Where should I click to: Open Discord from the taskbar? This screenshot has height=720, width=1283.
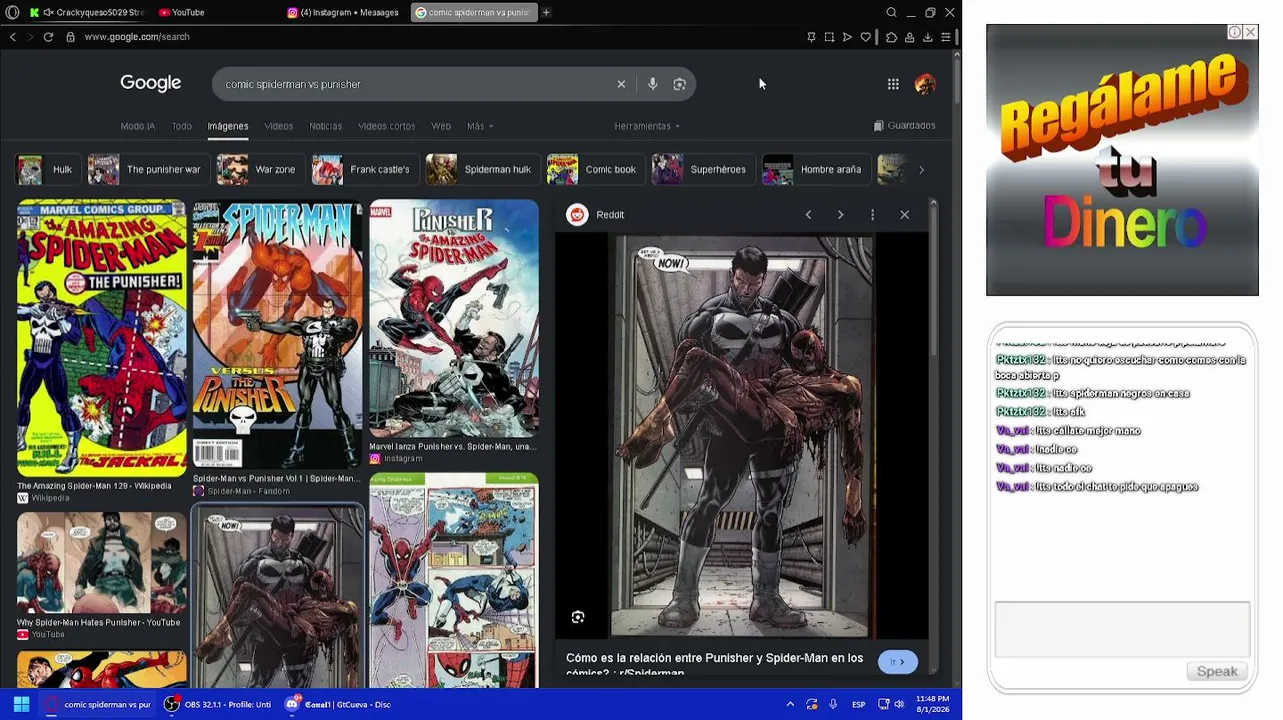(338, 704)
